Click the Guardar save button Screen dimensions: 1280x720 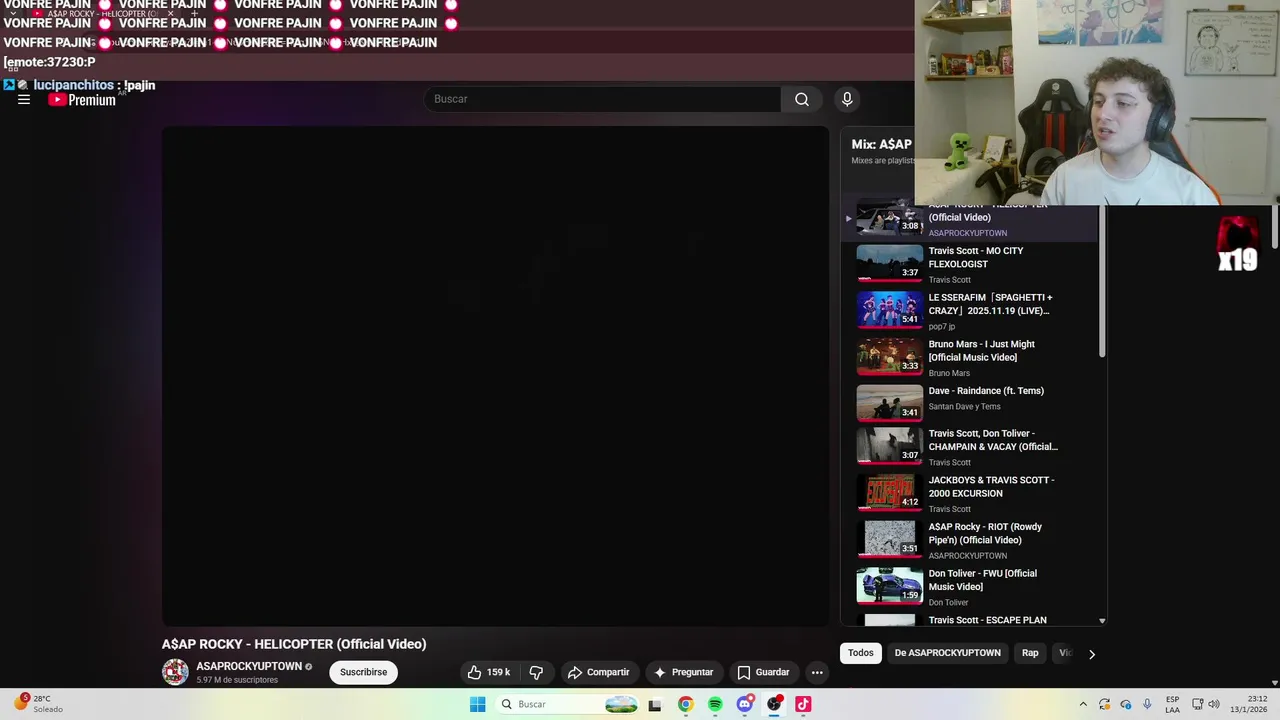tap(764, 672)
